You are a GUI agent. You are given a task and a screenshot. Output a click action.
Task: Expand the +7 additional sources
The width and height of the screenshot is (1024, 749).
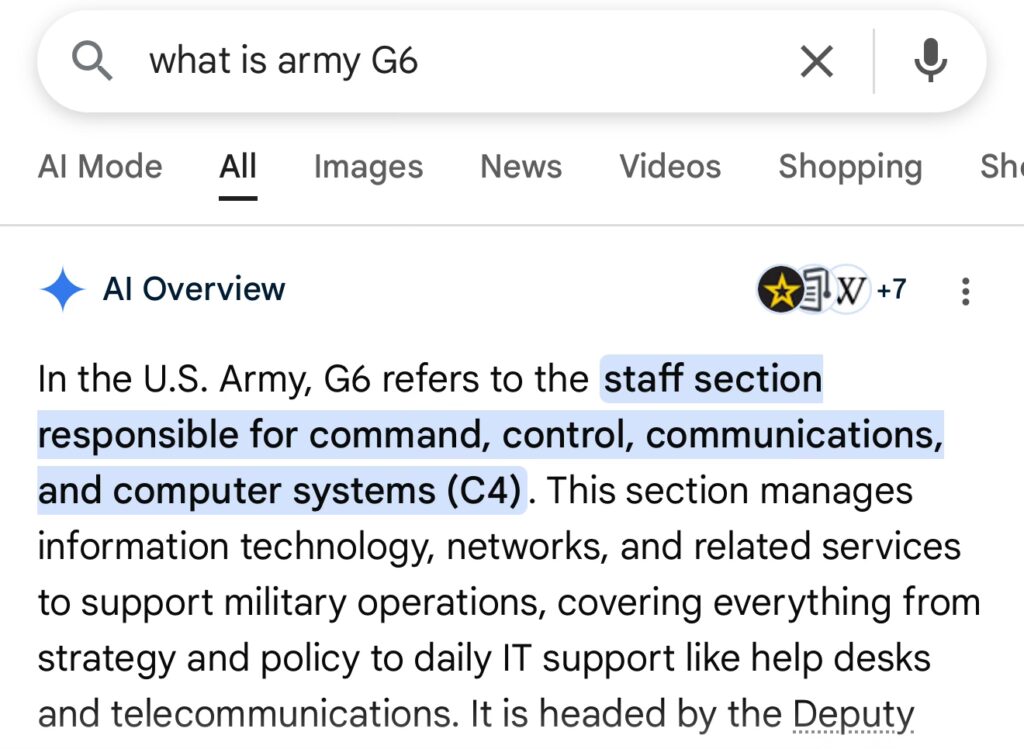tap(891, 291)
